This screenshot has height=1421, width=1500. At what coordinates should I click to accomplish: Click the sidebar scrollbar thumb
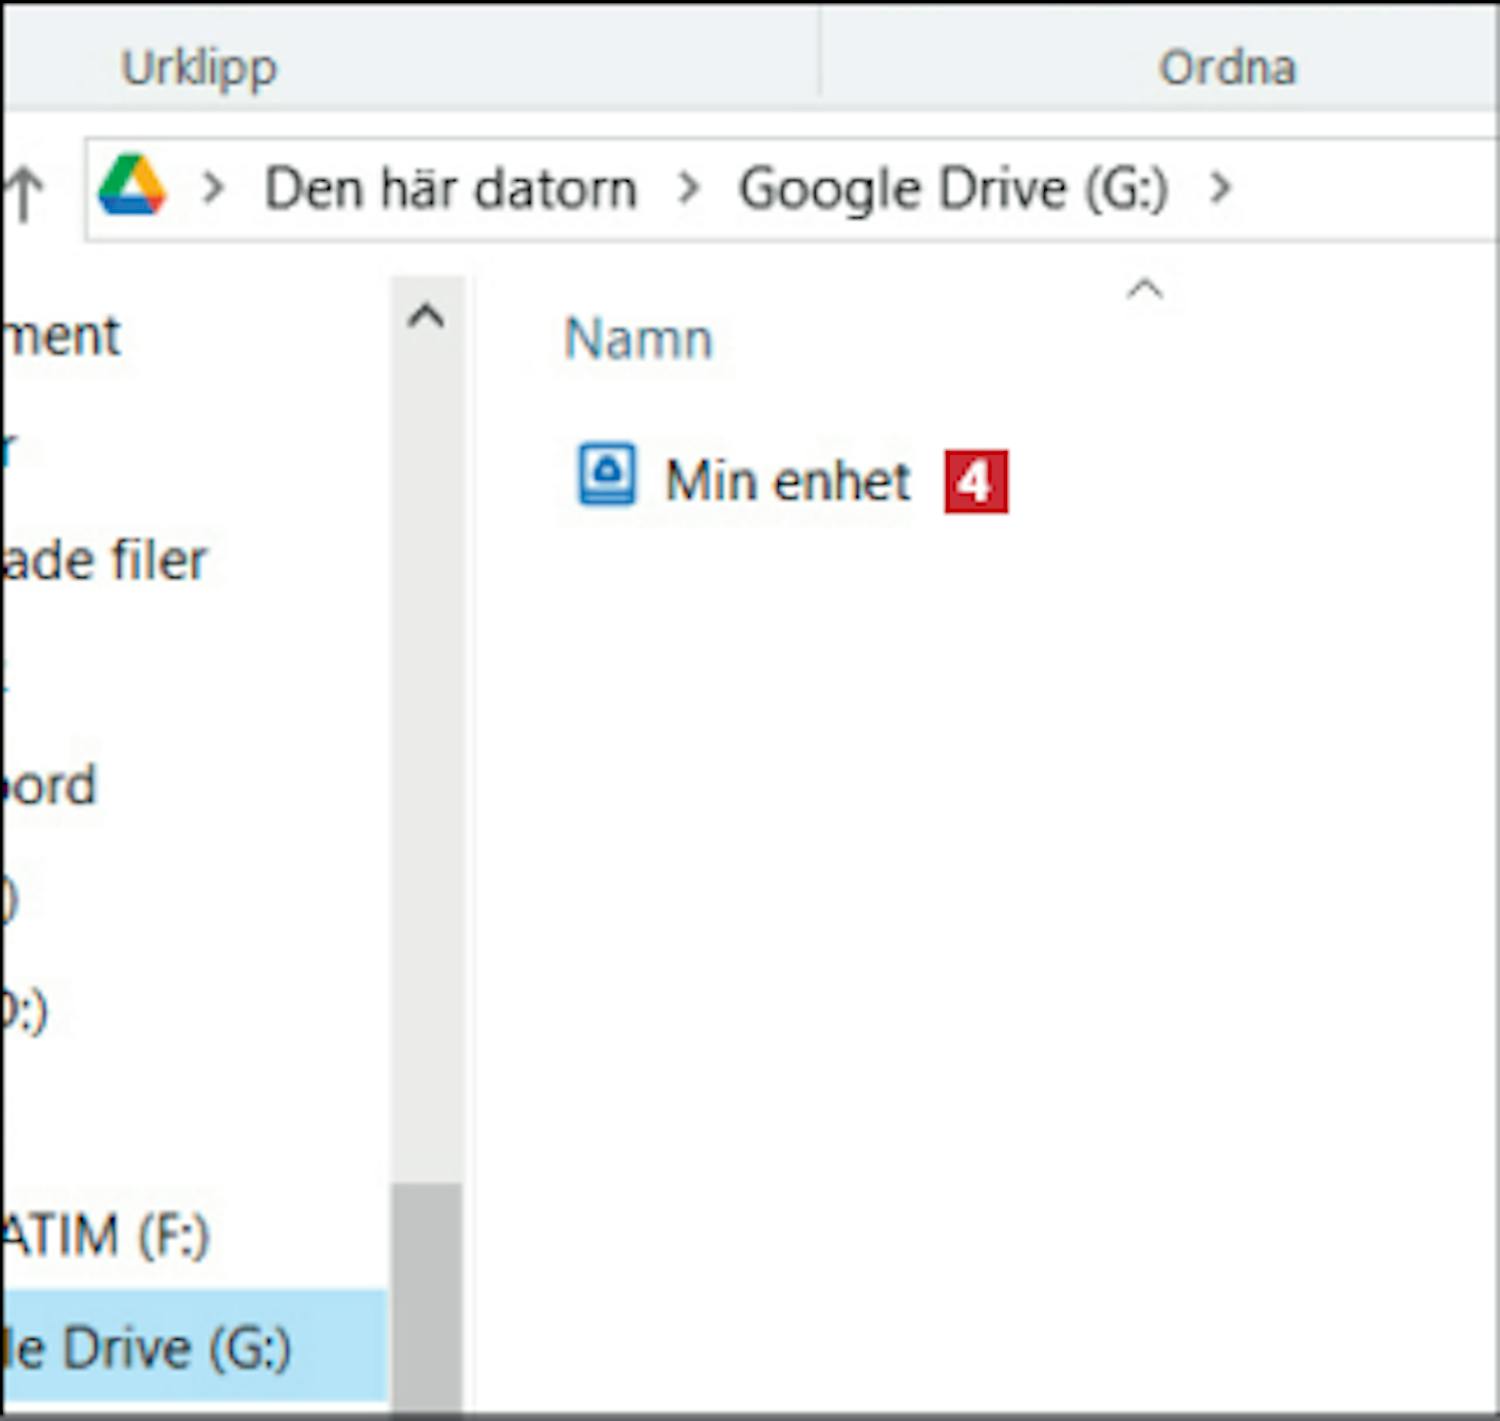pyautogui.click(x=427, y=1290)
